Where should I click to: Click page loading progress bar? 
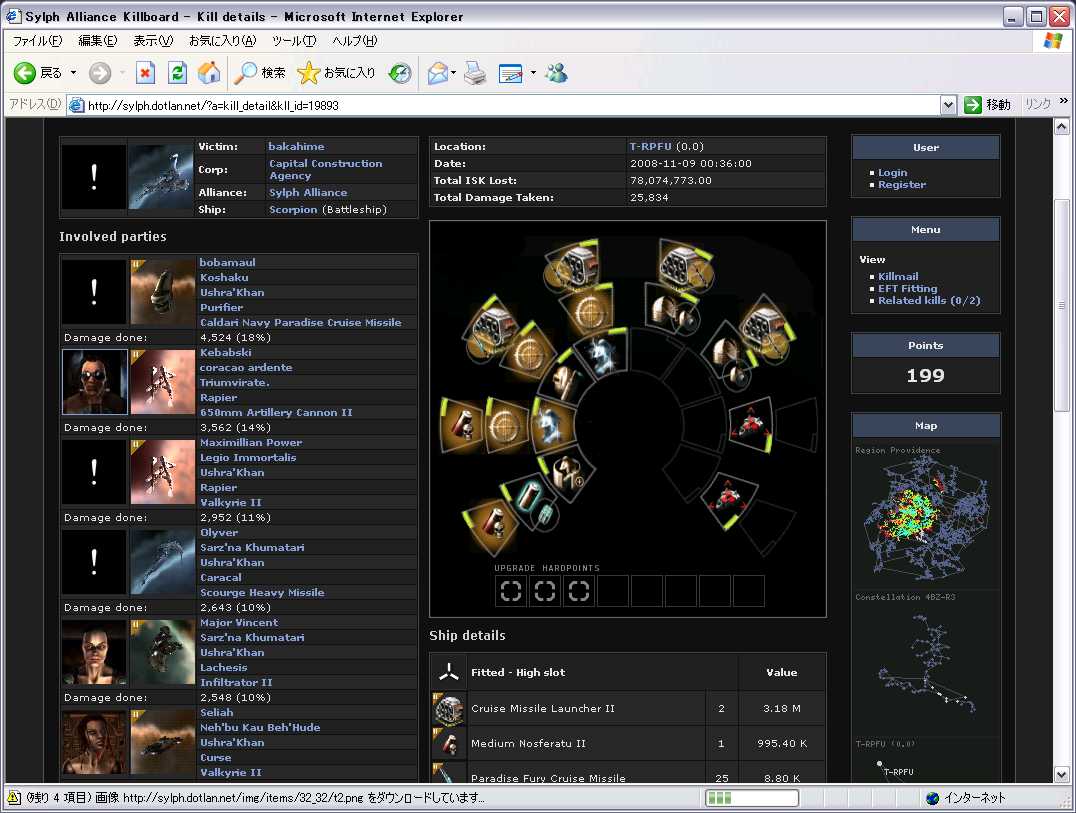tap(752, 798)
